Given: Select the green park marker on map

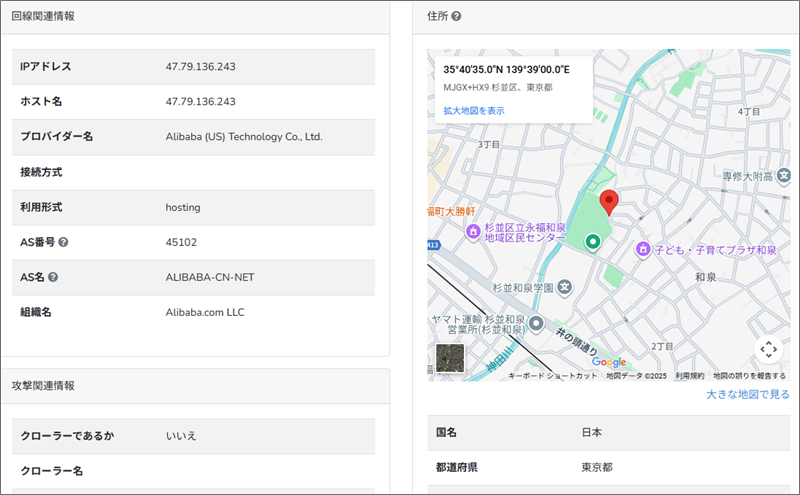Looking at the screenshot, I should point(592,241).
